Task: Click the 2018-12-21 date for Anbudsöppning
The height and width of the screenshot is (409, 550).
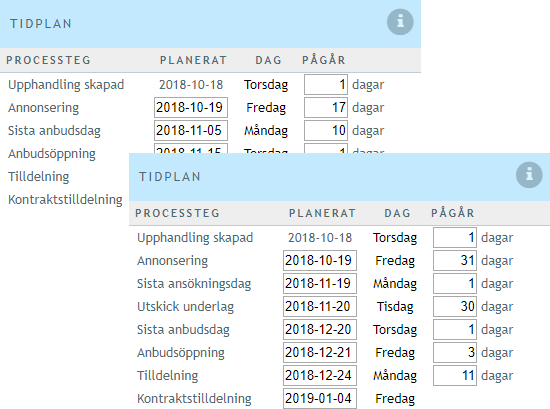Action: 320,352
